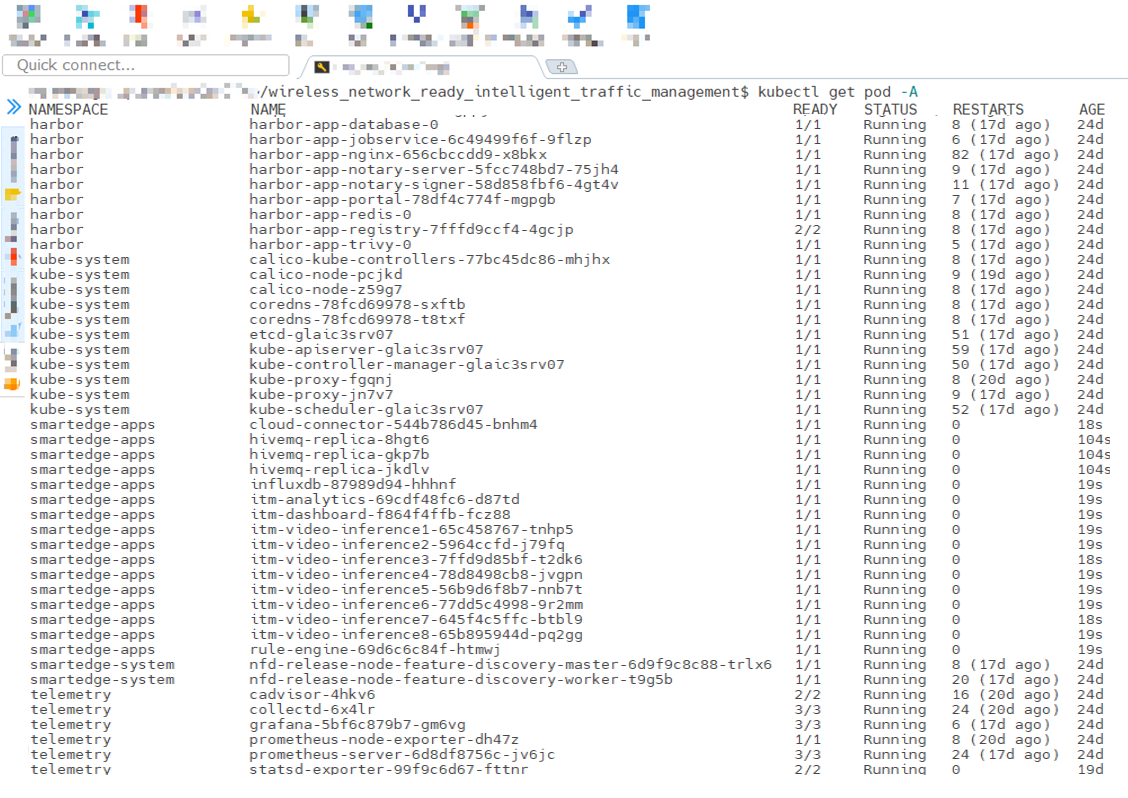Select pod statsd-exporter-99f9c6d67-fttnr
Image resolution: width=1128 pixels, height=798 pixels.
point(389,769)
